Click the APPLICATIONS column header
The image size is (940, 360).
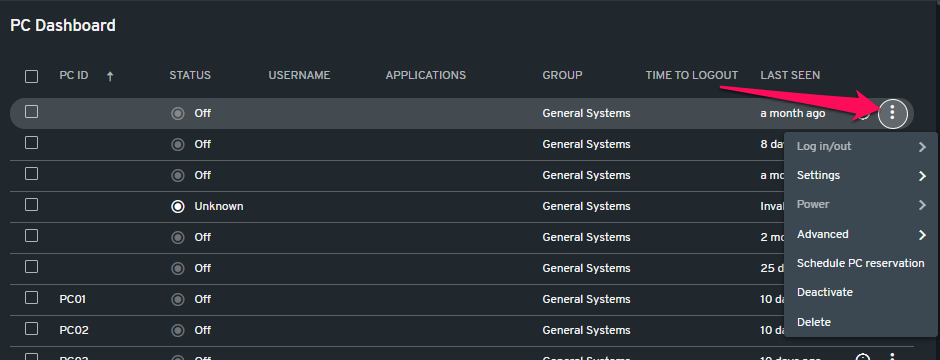426,75
